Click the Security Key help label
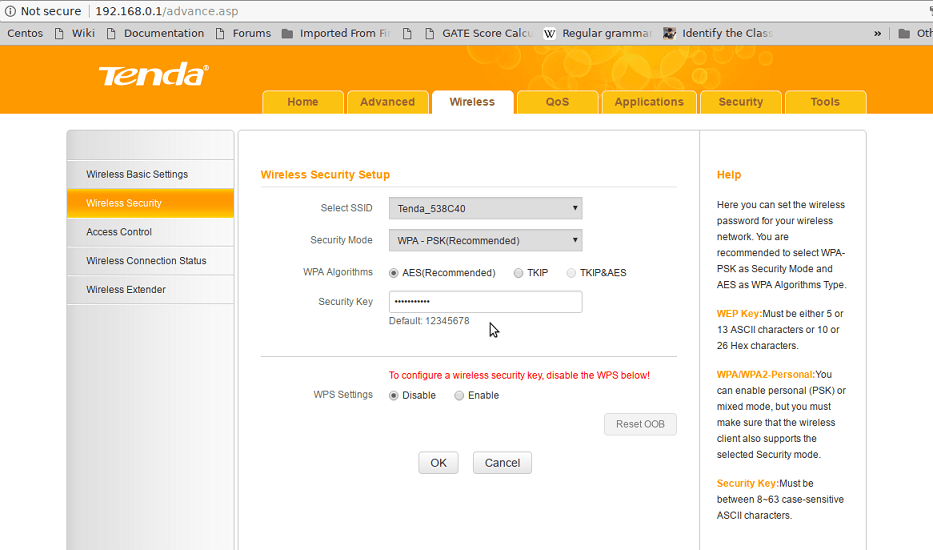 coord(747,483)
